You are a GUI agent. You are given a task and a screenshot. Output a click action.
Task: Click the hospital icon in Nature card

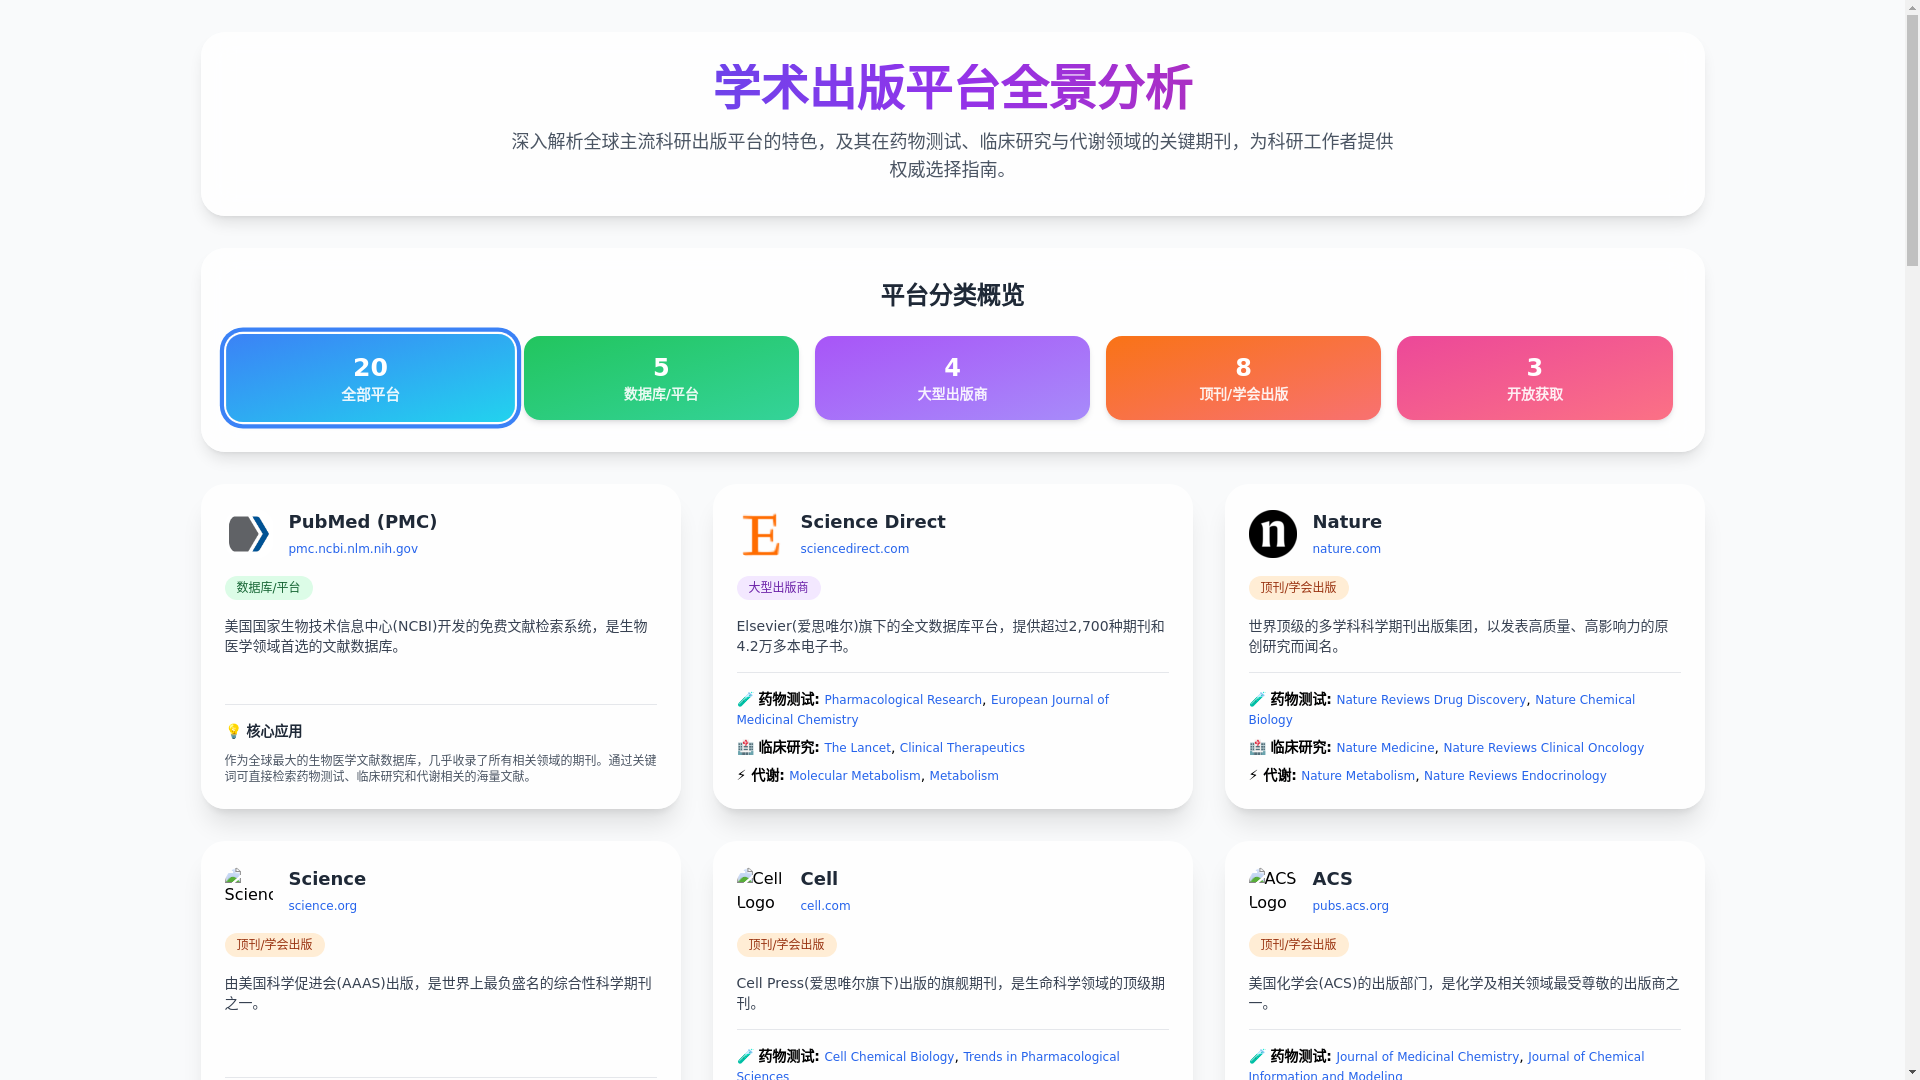pyautogui.click(x=1257, y=748)
